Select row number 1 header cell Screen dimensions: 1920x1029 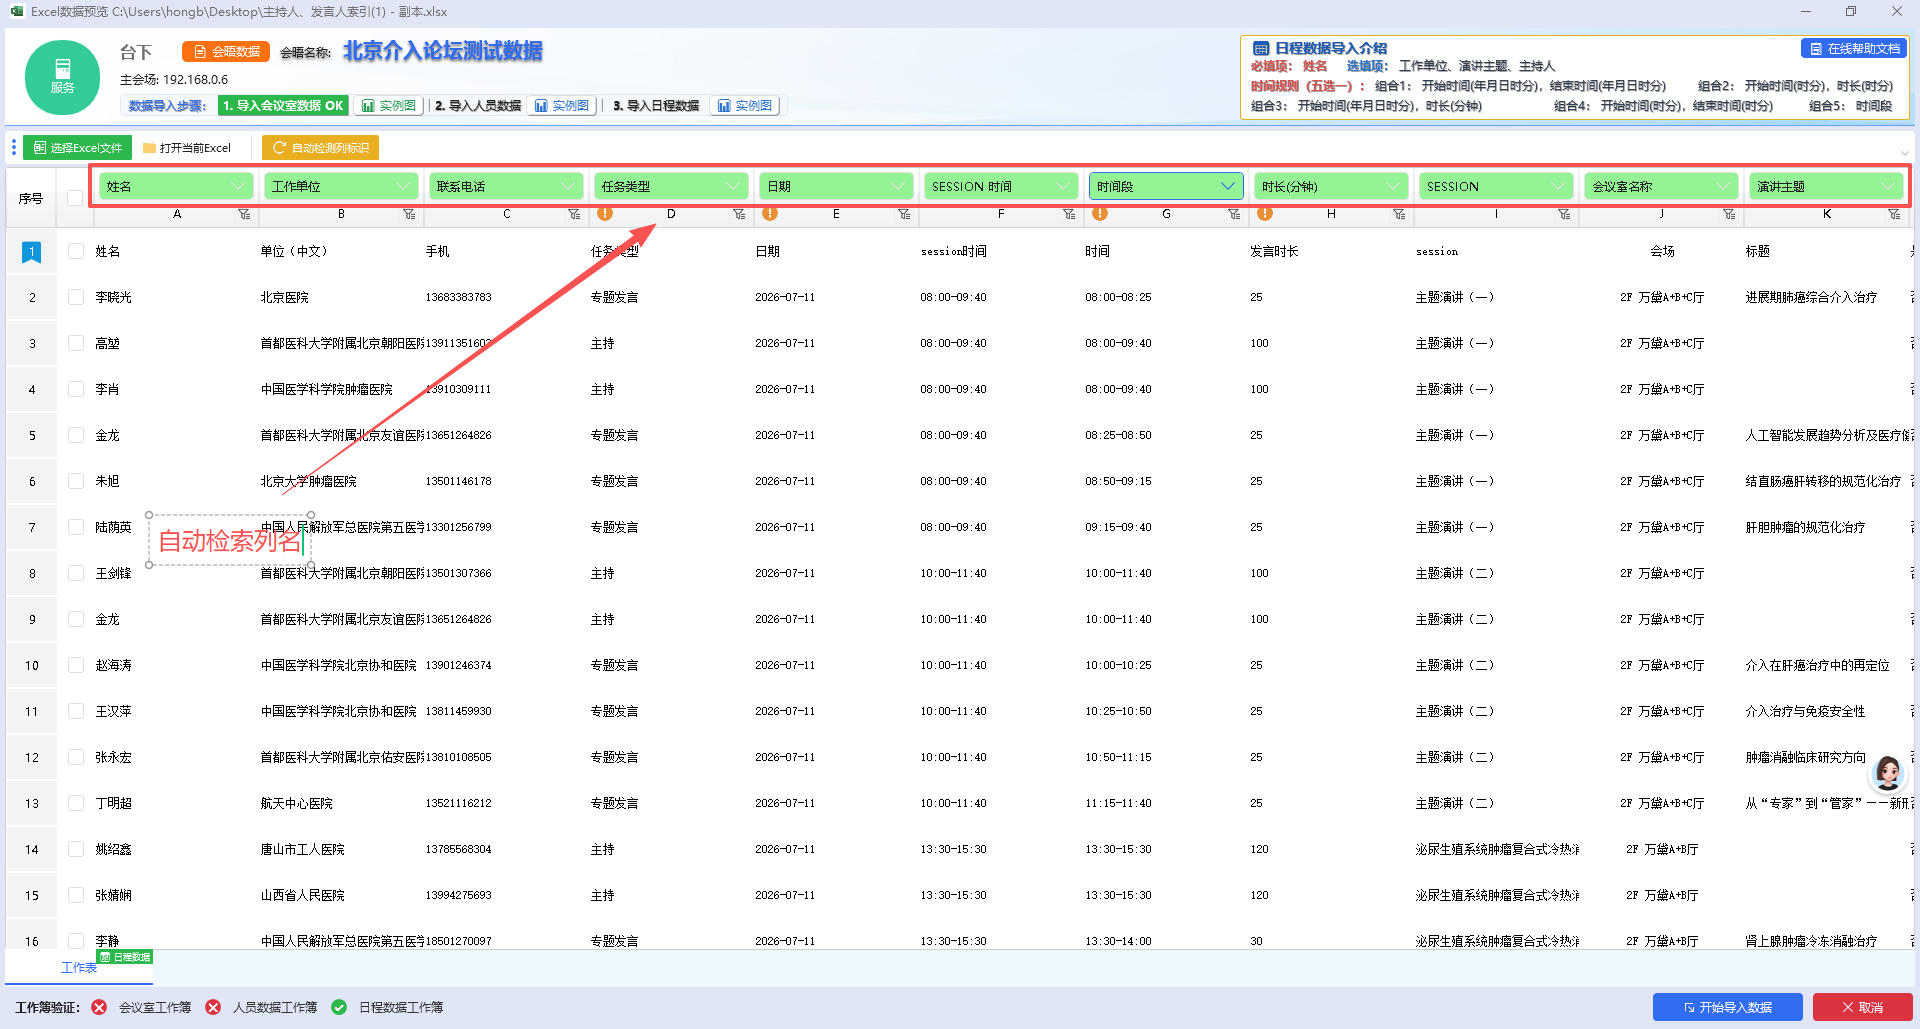[32, 251]
